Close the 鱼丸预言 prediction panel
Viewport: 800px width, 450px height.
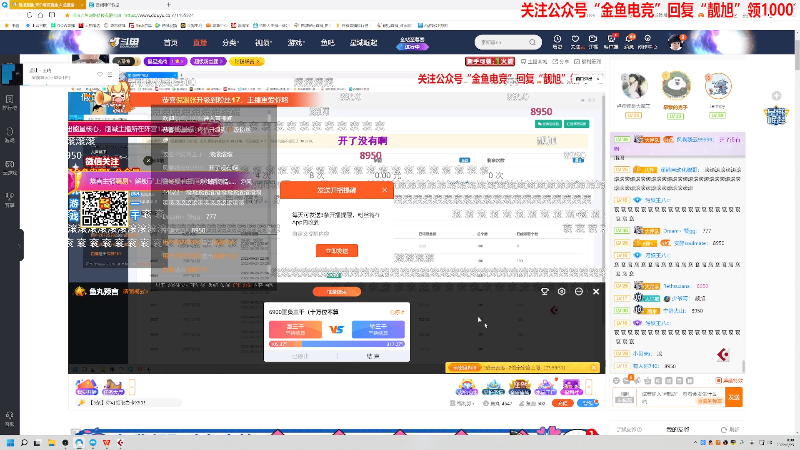(x=596, y=291)
